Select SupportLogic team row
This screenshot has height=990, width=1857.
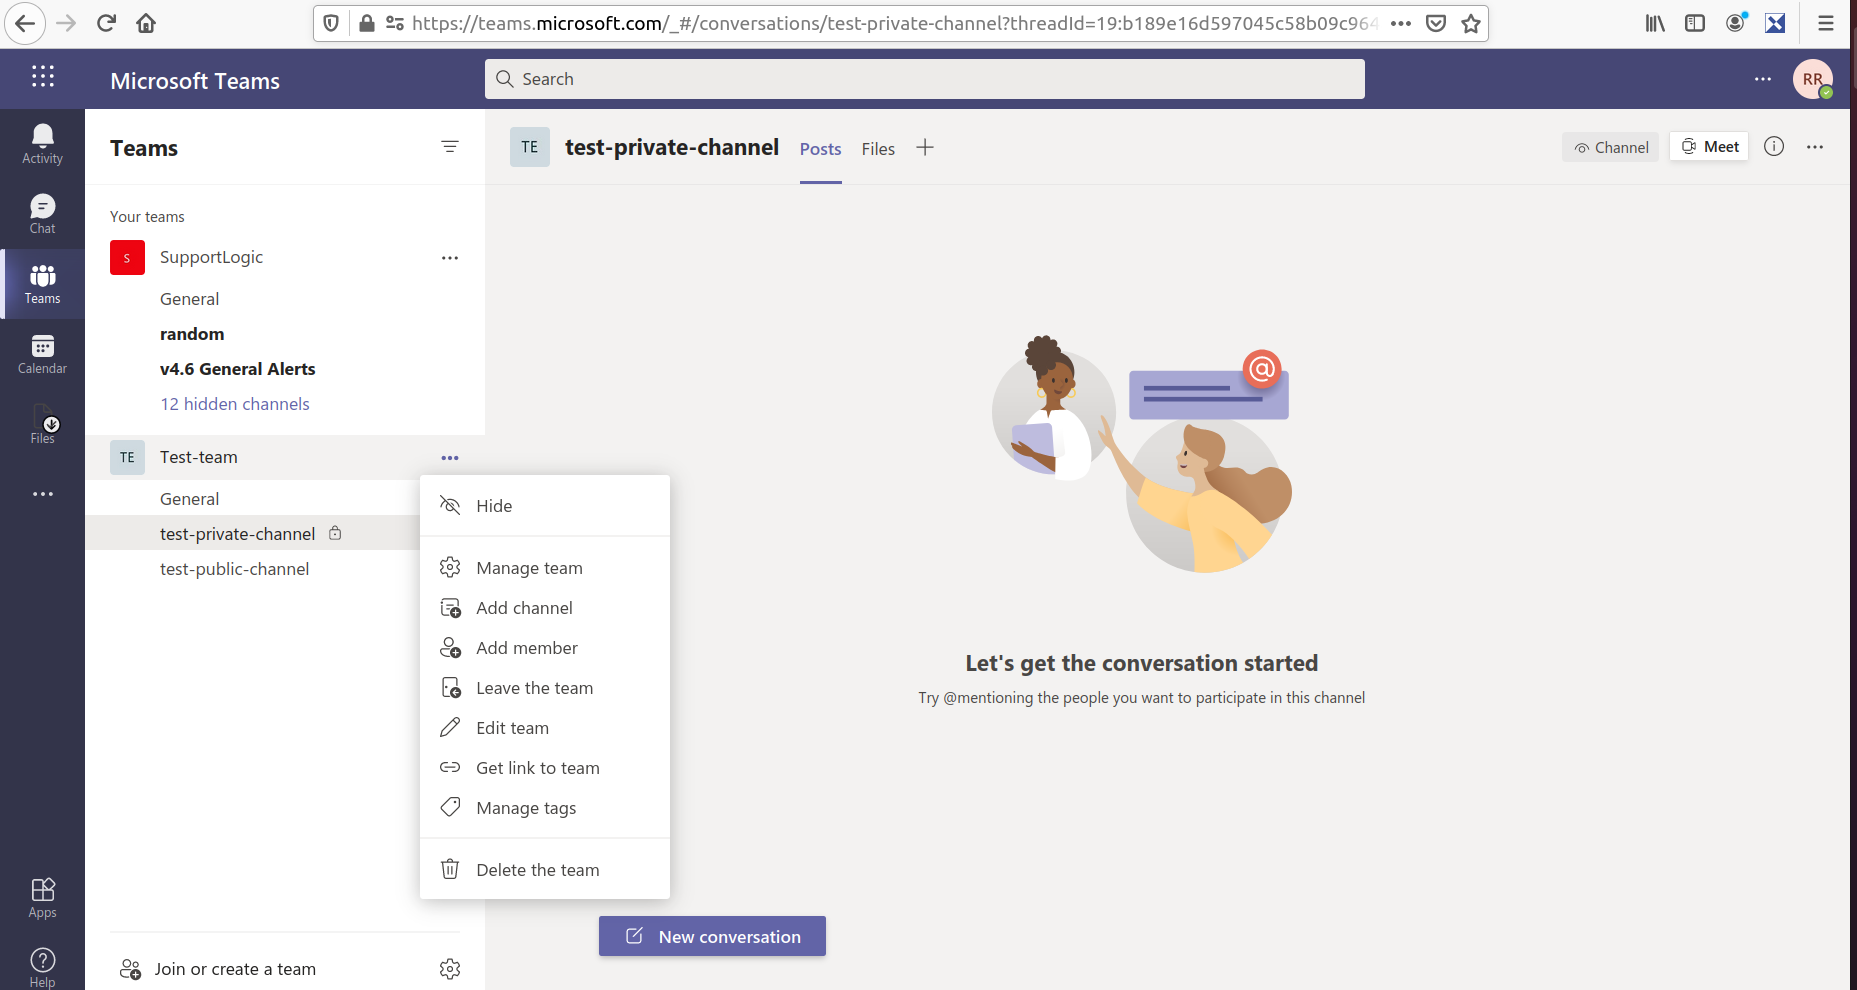coord(285,257)
